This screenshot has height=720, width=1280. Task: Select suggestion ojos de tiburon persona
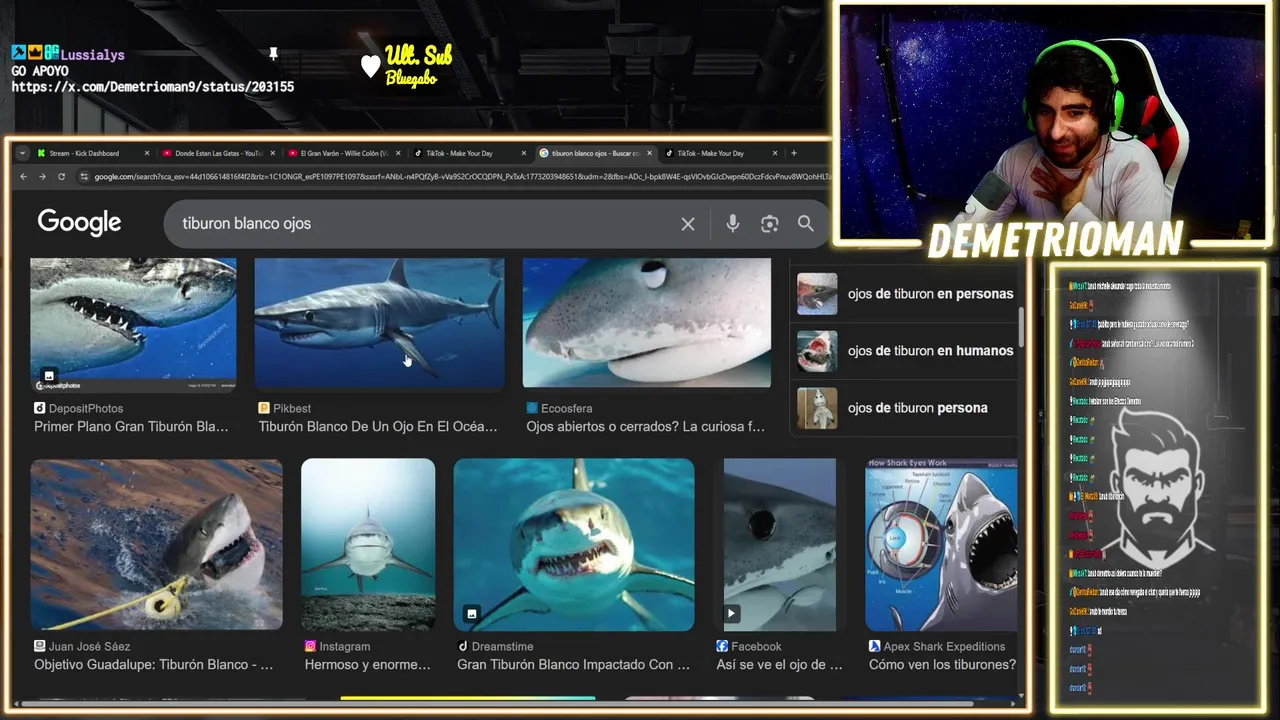(918, 408)
